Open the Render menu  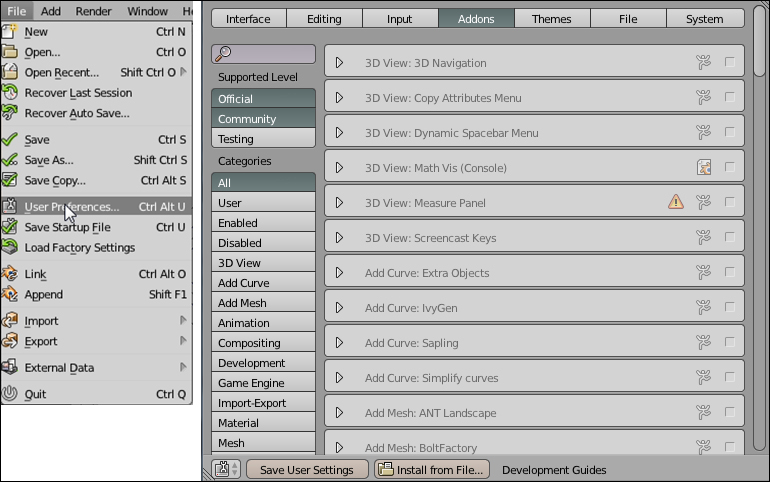pyautogui.click(x=93, y=11)
